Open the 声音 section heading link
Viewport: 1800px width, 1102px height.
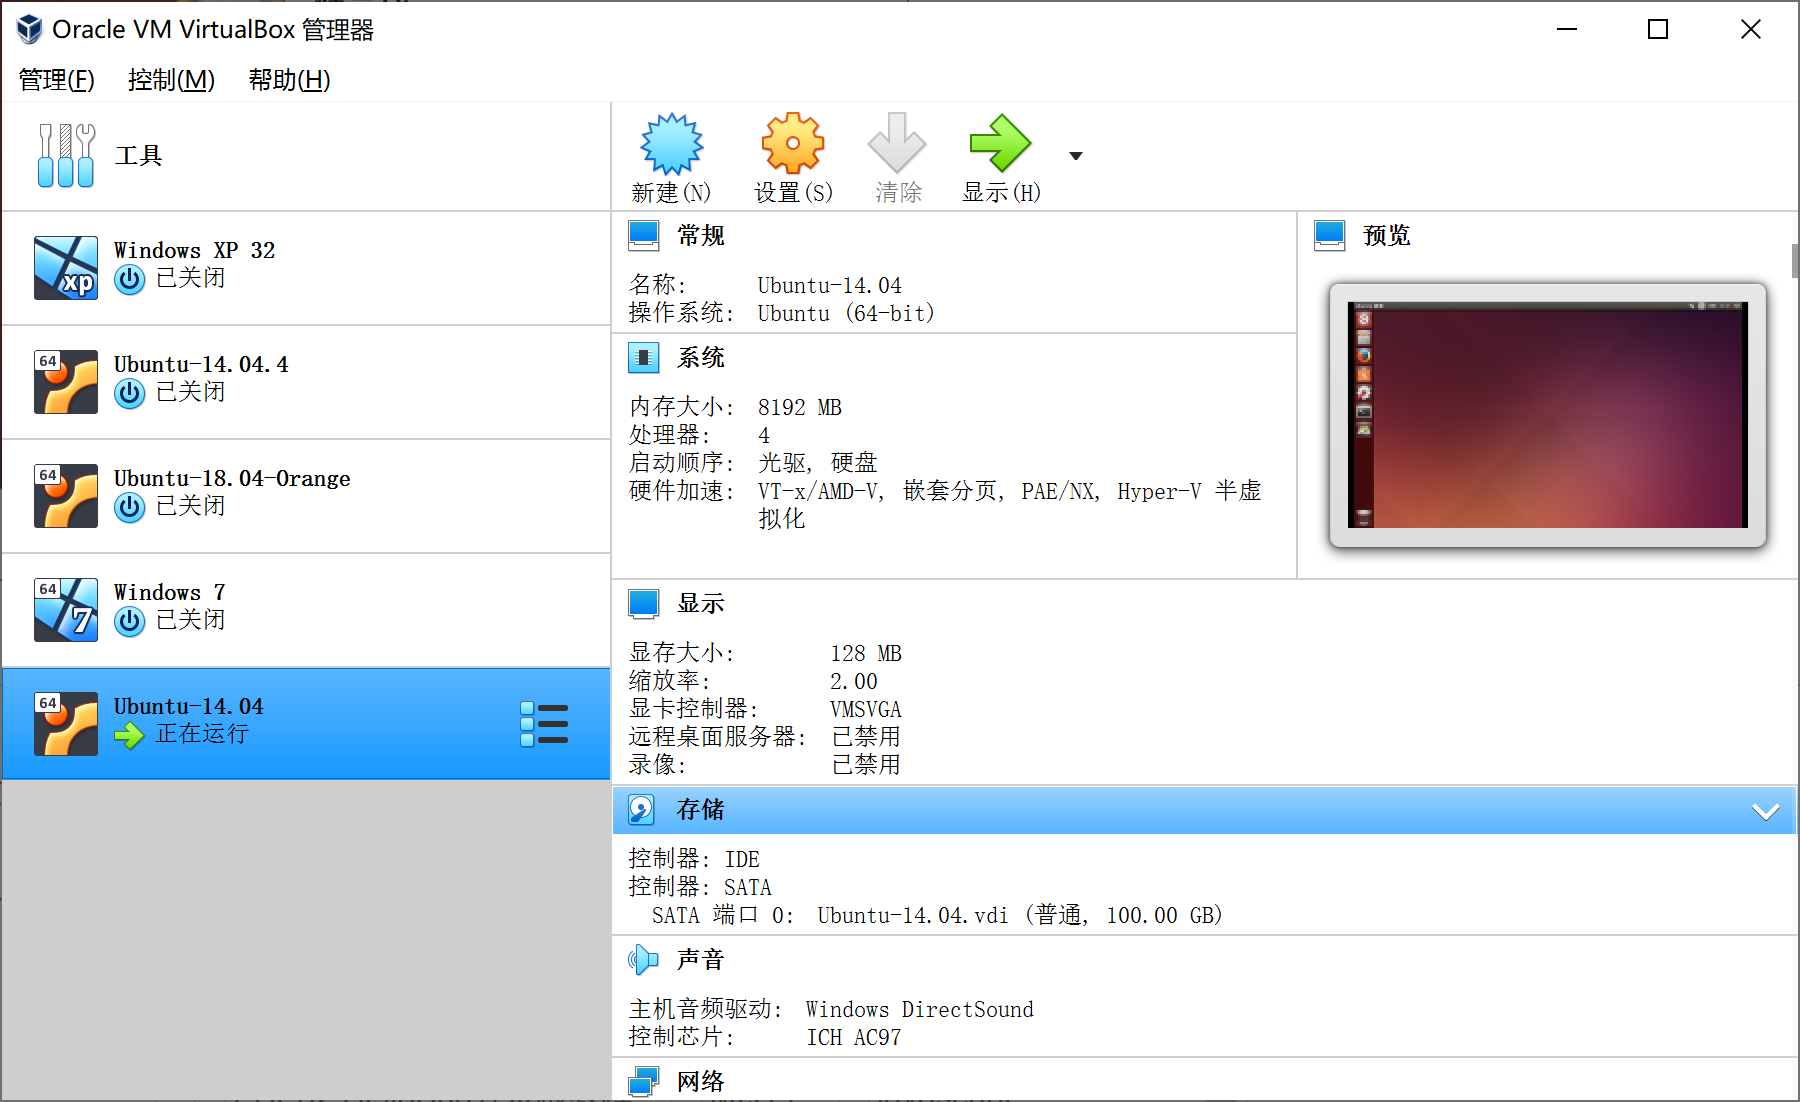click(x=701, y=960)
